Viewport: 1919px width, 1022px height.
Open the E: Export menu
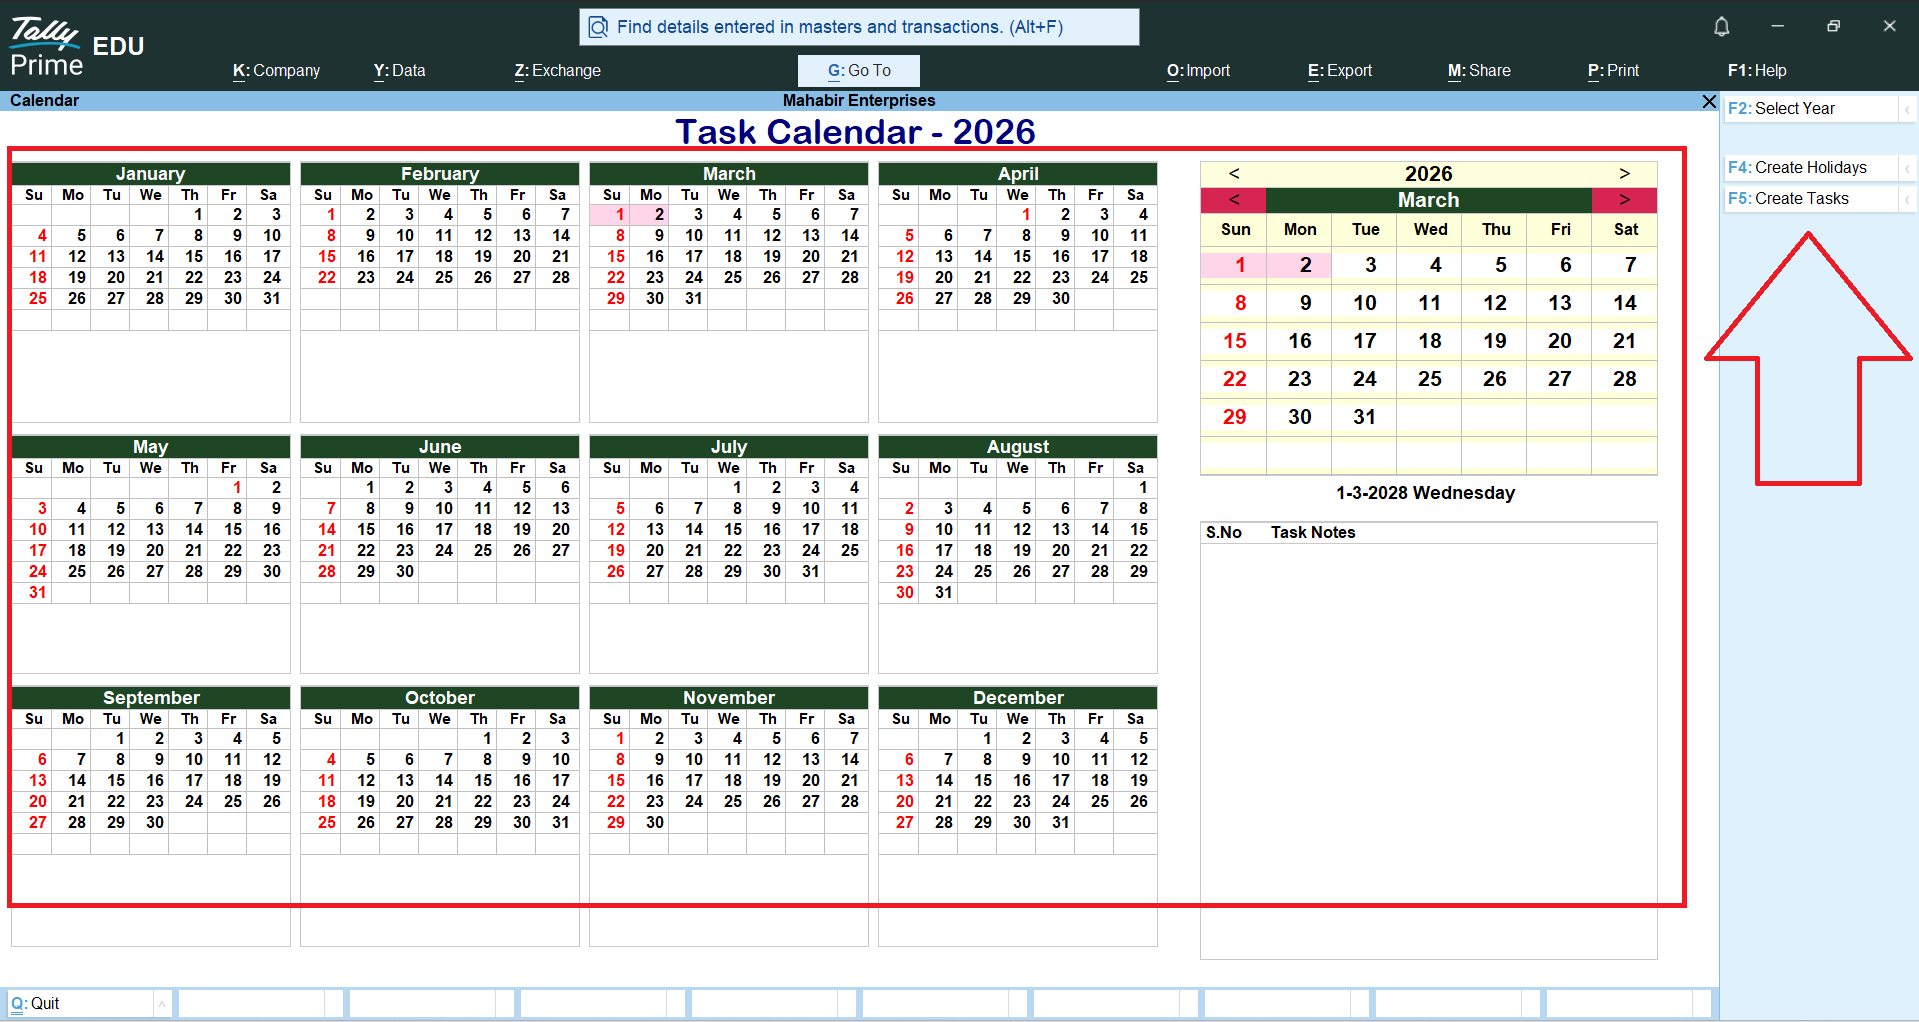[1339, 71]
